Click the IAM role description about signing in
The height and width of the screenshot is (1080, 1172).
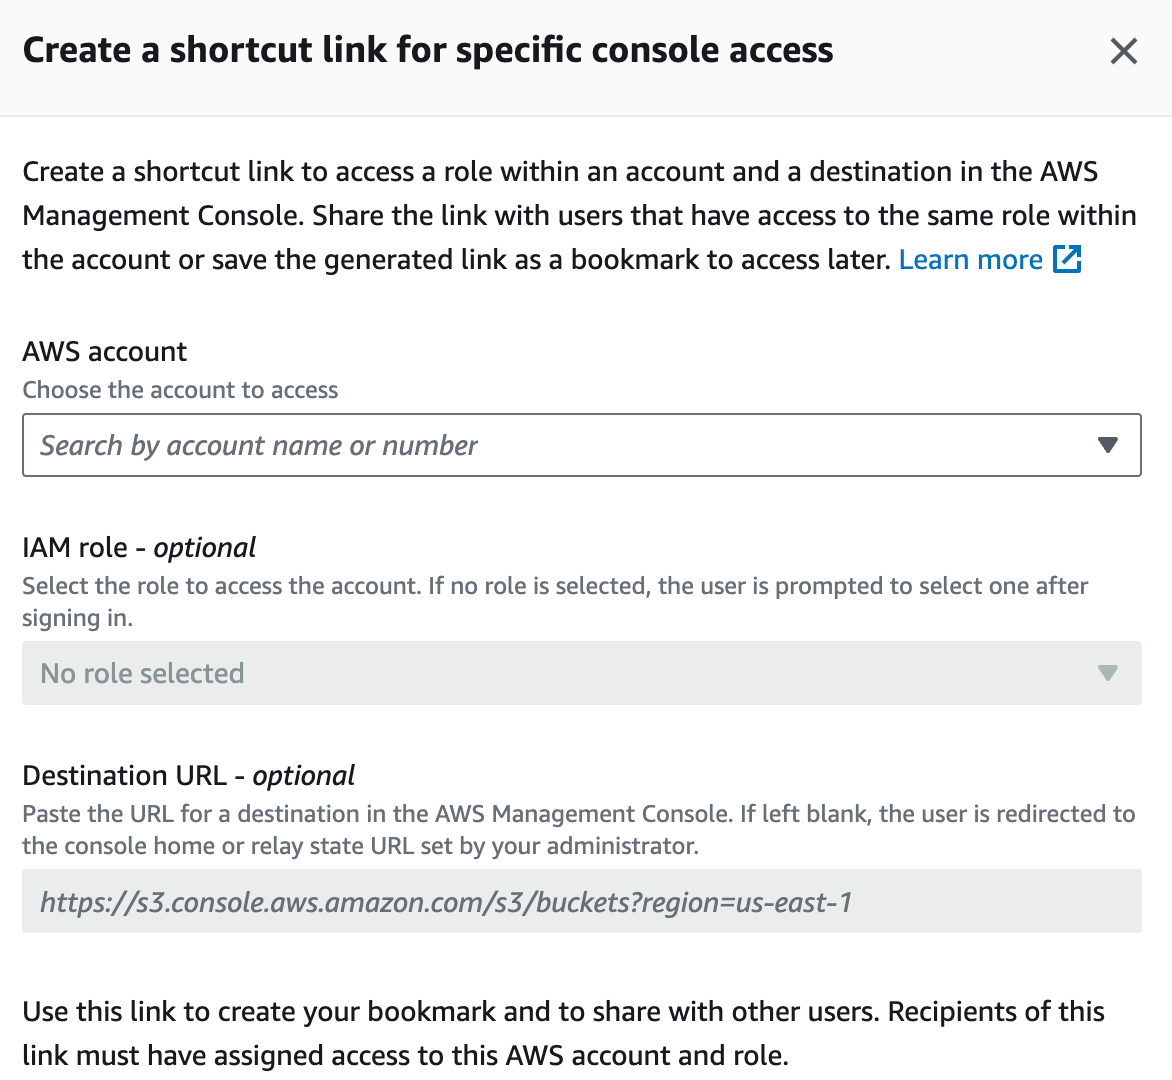tap(555, 602)
